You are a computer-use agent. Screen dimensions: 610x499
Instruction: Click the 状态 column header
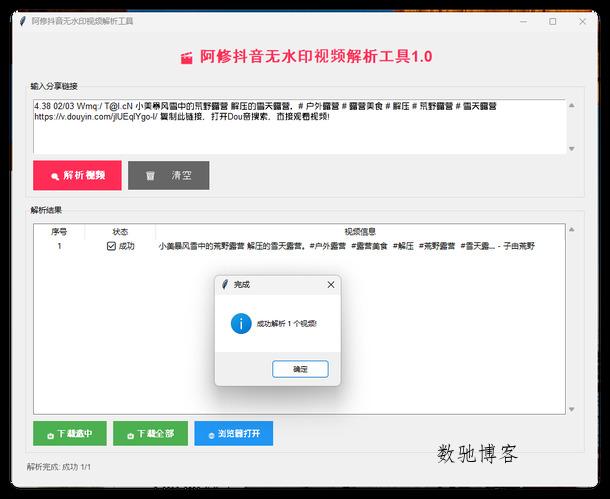click(x=120, y=232)
